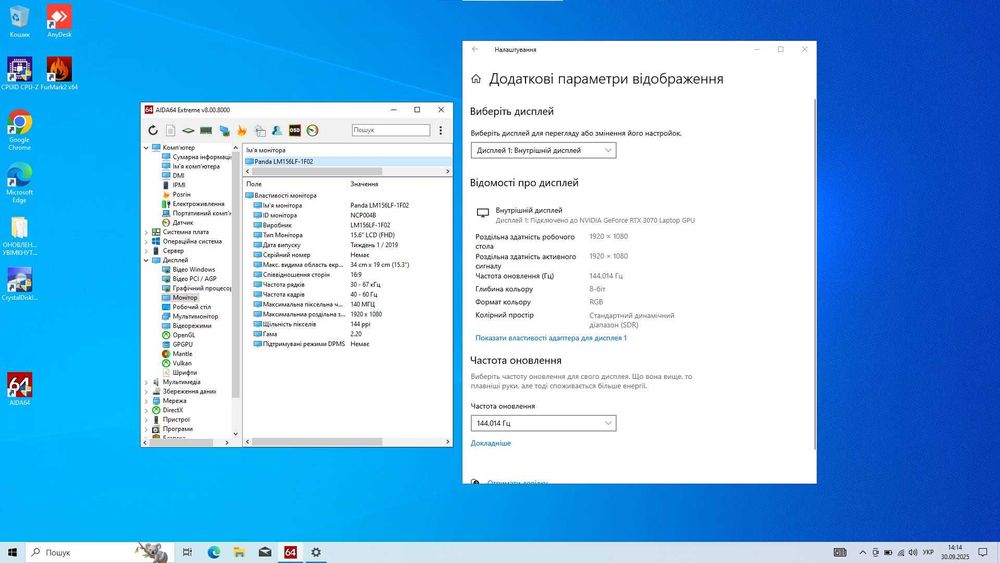Click the CPU chip icon in AIDA64 toolbar
The height and width of the screenshot is (563, 1000).
[188, 130]
